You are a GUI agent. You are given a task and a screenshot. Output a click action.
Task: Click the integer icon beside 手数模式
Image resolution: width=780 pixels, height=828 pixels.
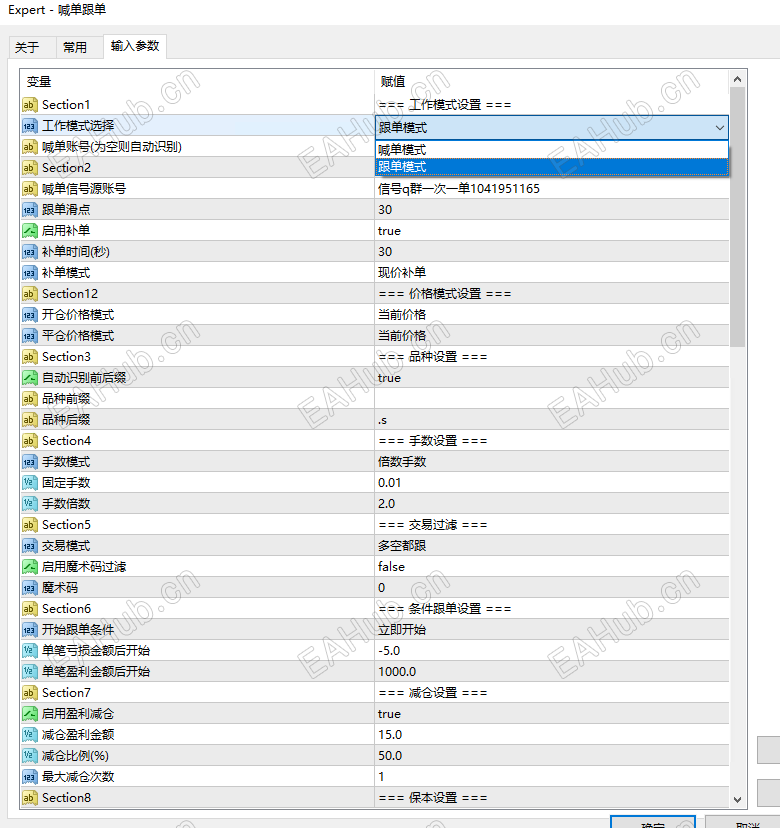(30, 462)
